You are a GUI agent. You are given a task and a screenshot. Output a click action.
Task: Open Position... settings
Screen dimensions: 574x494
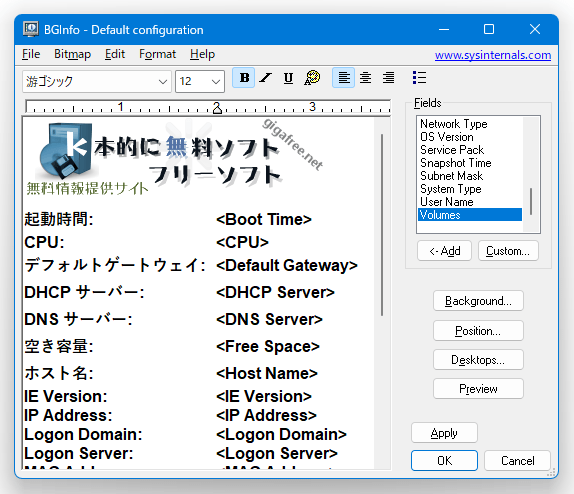tap(478, 331)
